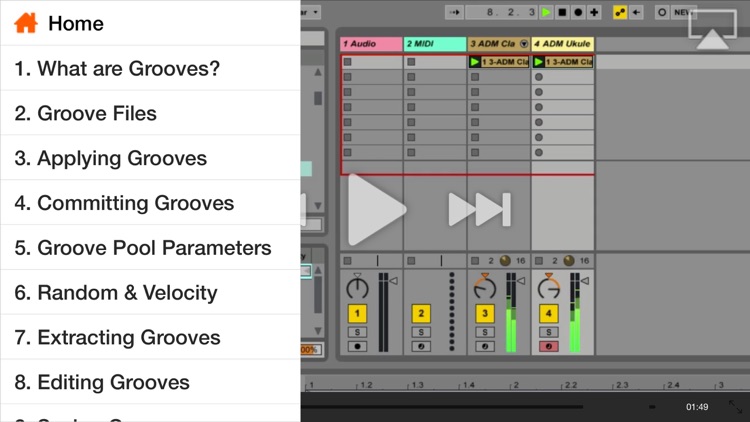Click the browser scroll up arrow

click(318, 72)
